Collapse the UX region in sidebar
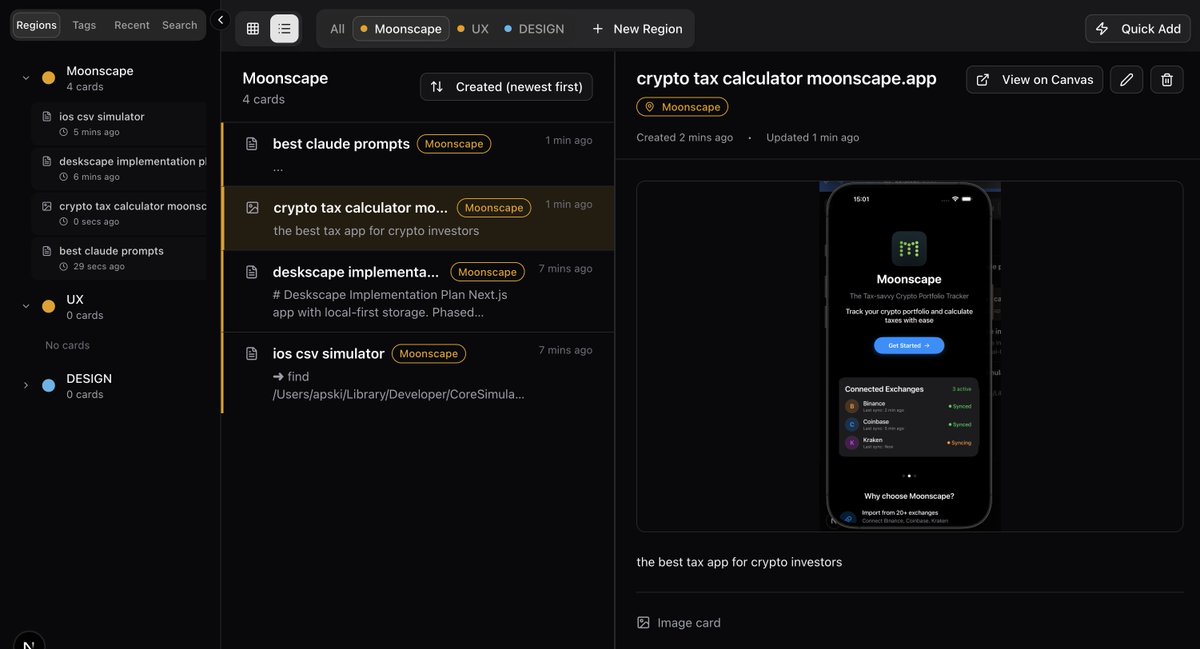 click(x=26, y=306)
